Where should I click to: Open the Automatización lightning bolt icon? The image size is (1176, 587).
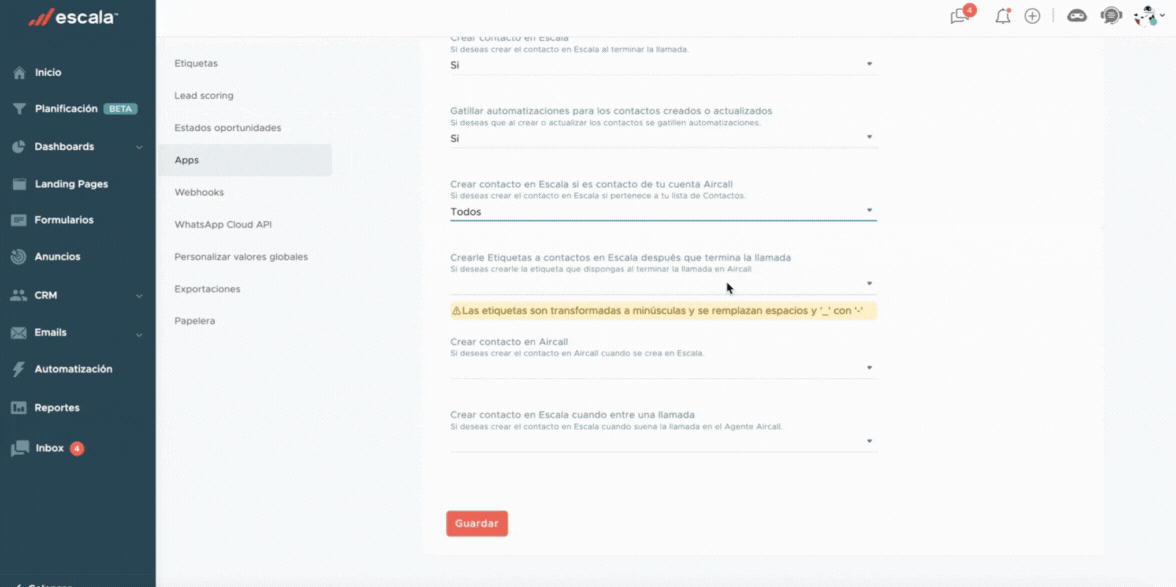tap(20, 369)
